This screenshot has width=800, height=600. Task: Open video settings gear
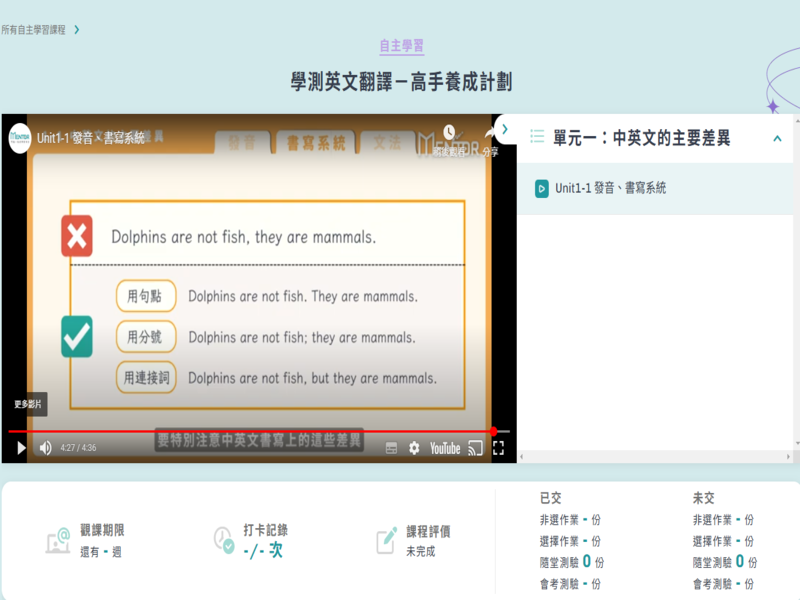tap(413, 448)
